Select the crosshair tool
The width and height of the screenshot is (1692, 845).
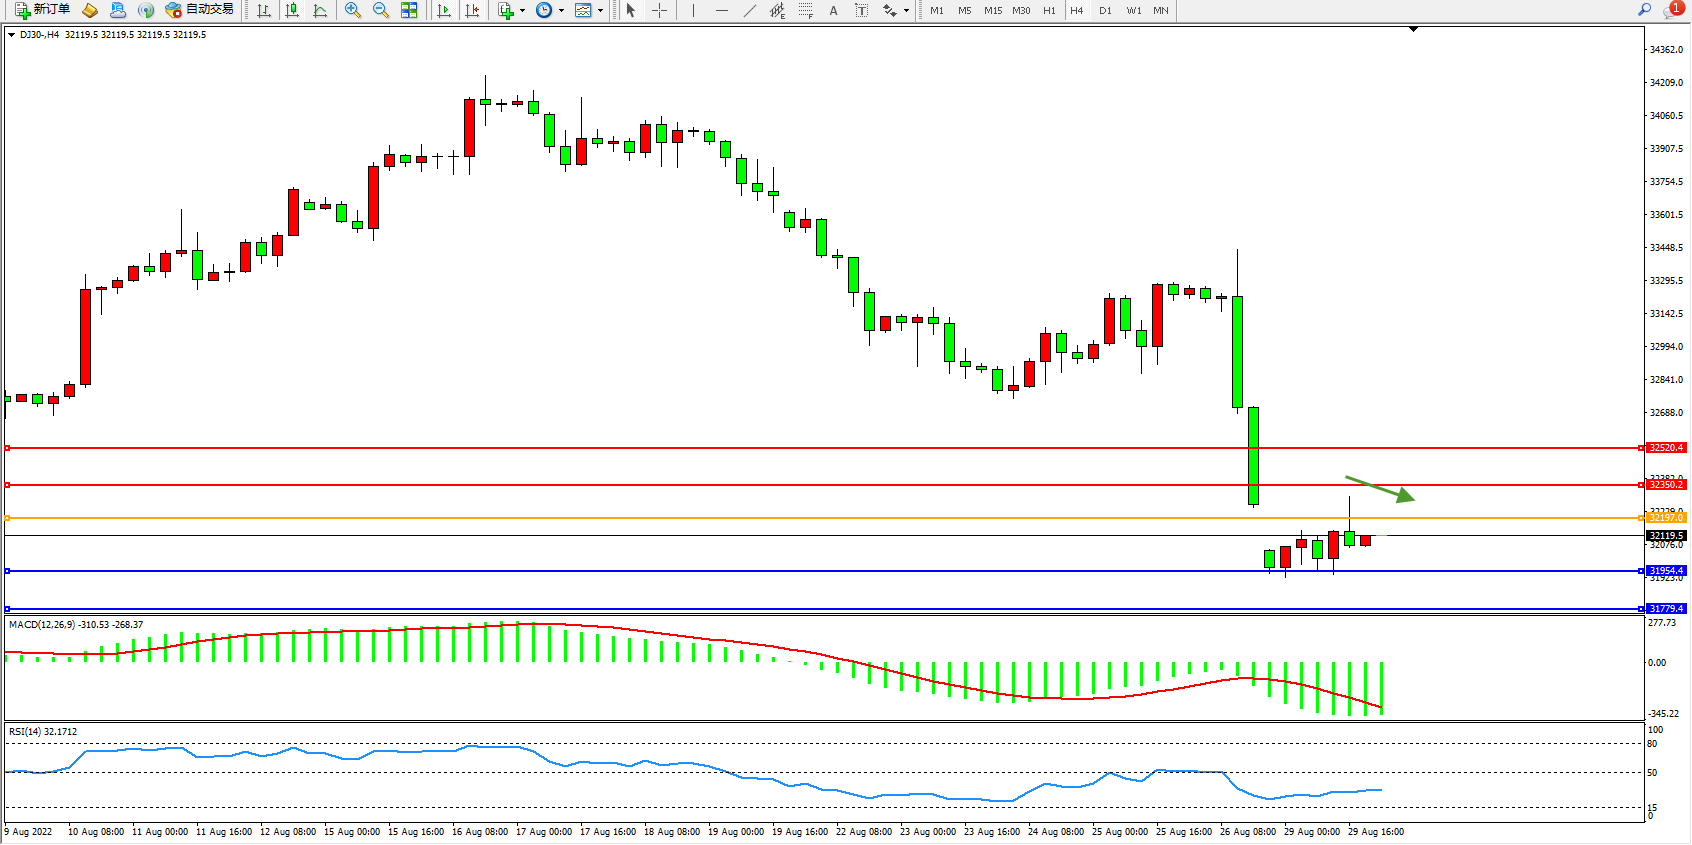tap(660, 10)
